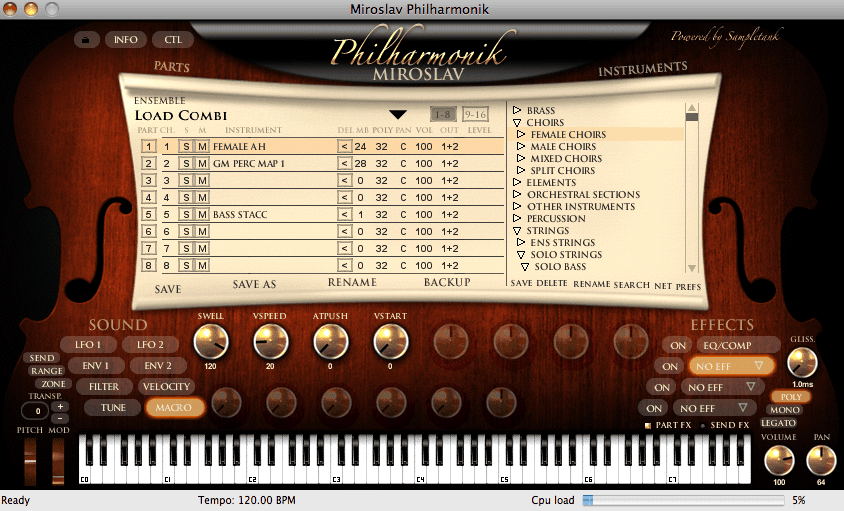The height and width of the screenshot is (511, 844).
Task: Switch to parts 9-16 tab
Action: coord(474,114)
